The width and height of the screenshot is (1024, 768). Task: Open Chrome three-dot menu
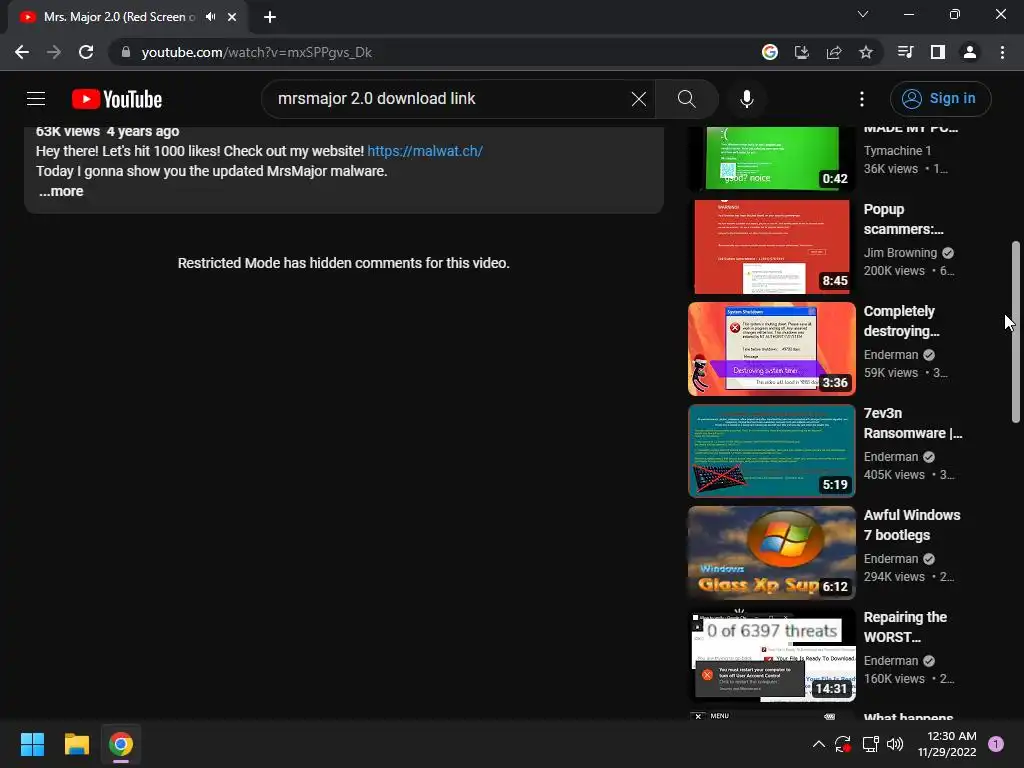coord(1002,52)
